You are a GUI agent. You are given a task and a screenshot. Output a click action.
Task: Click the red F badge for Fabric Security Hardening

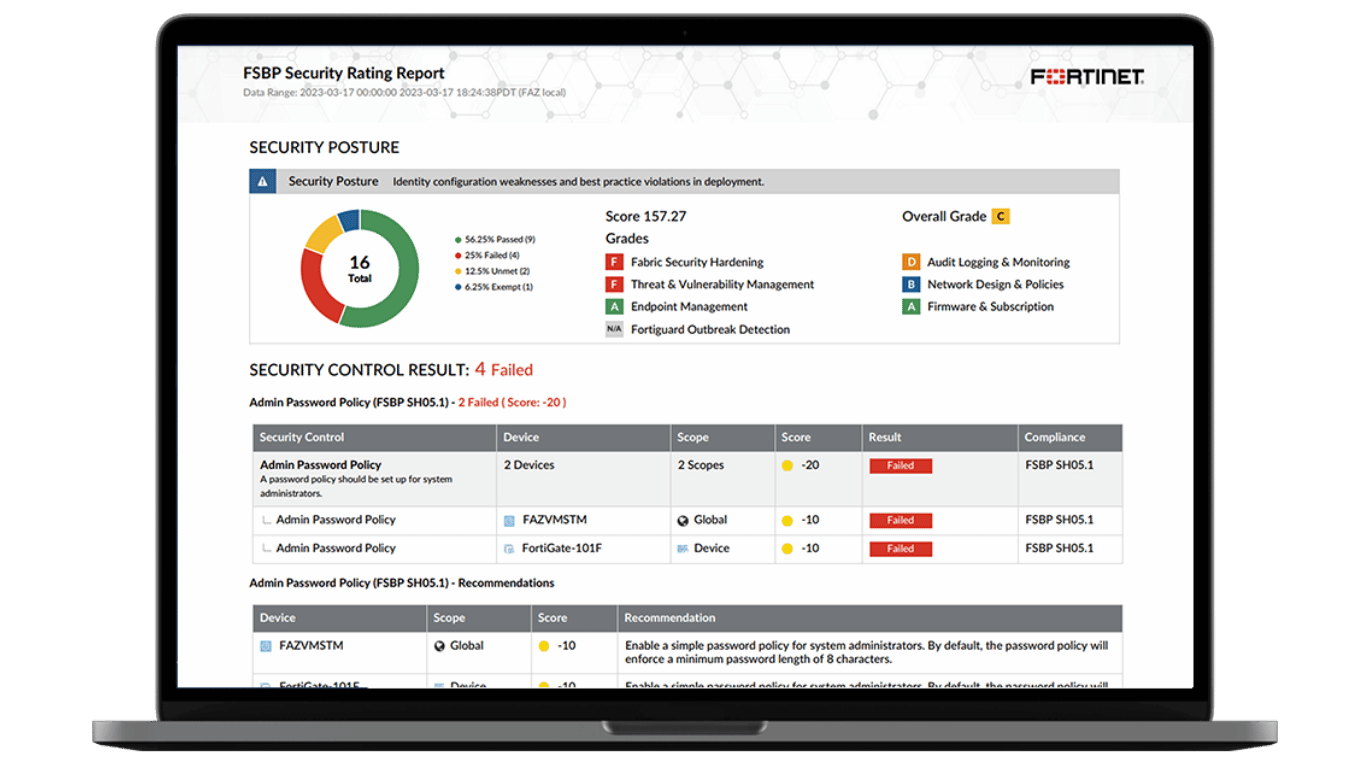(x=614, y=262)
